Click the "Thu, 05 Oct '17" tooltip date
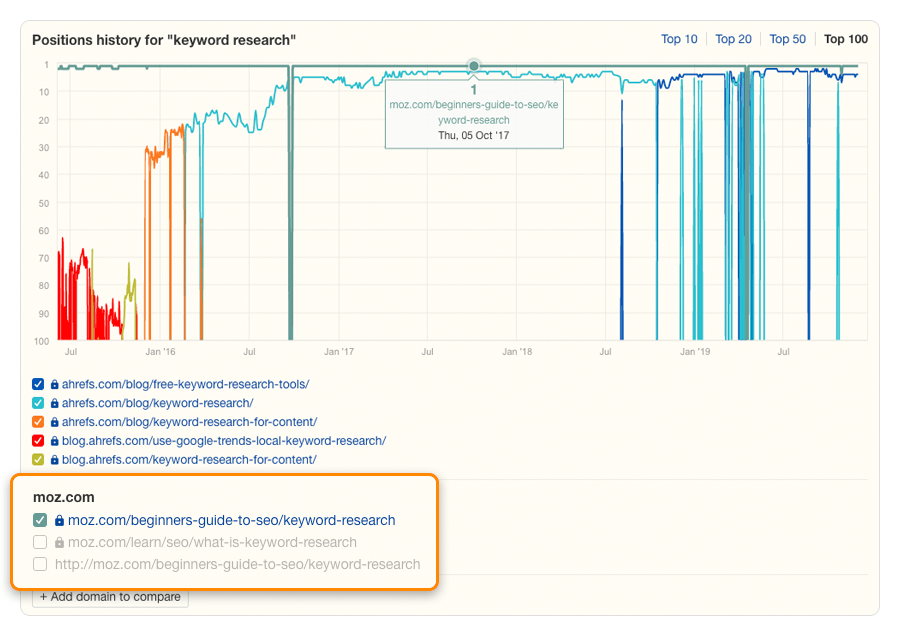The width and height of the screenshot is (900, 635). pos(474,135)
